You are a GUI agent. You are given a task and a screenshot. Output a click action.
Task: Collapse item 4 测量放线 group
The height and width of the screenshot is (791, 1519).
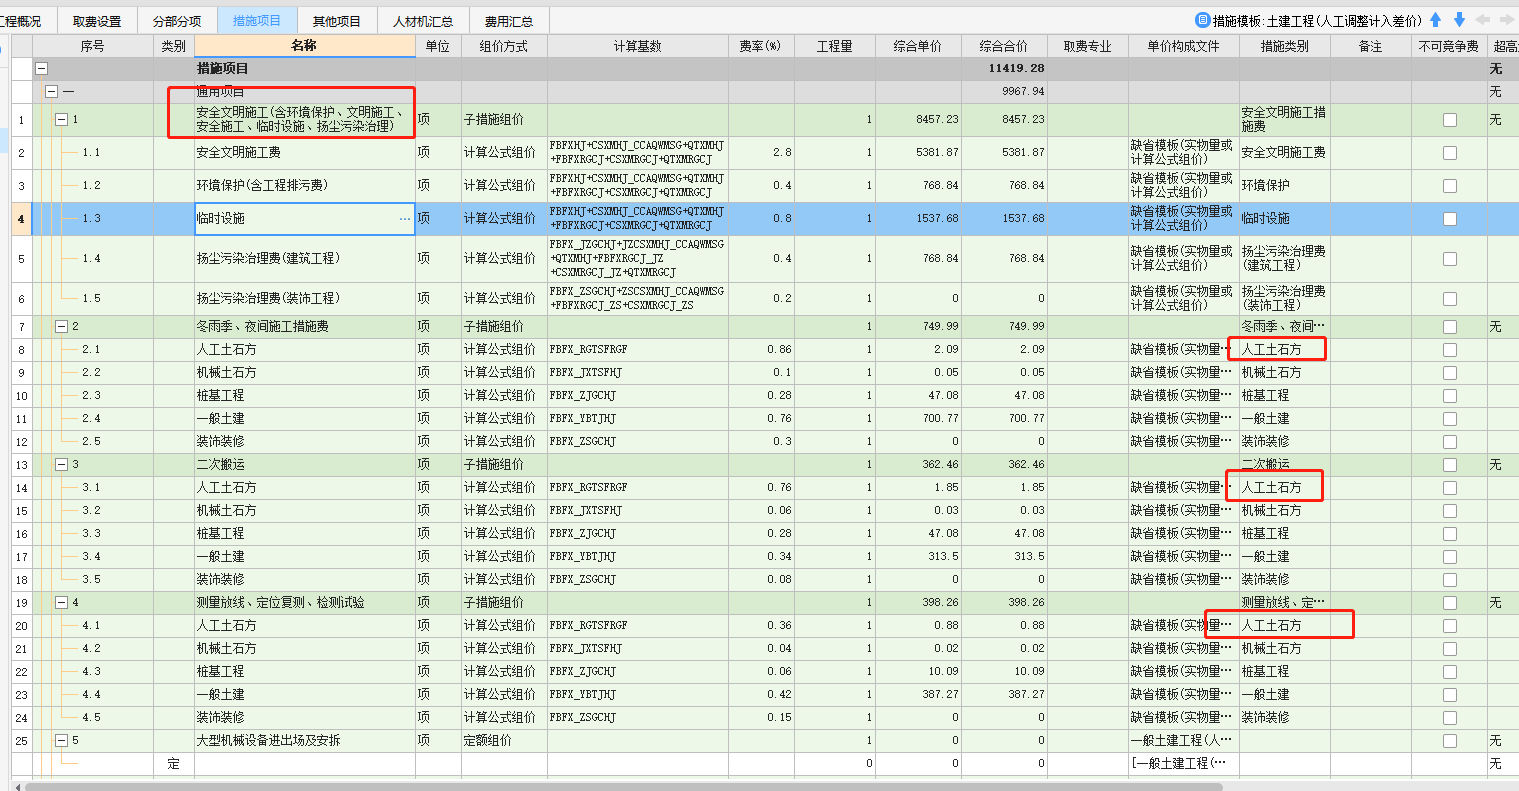62,603
